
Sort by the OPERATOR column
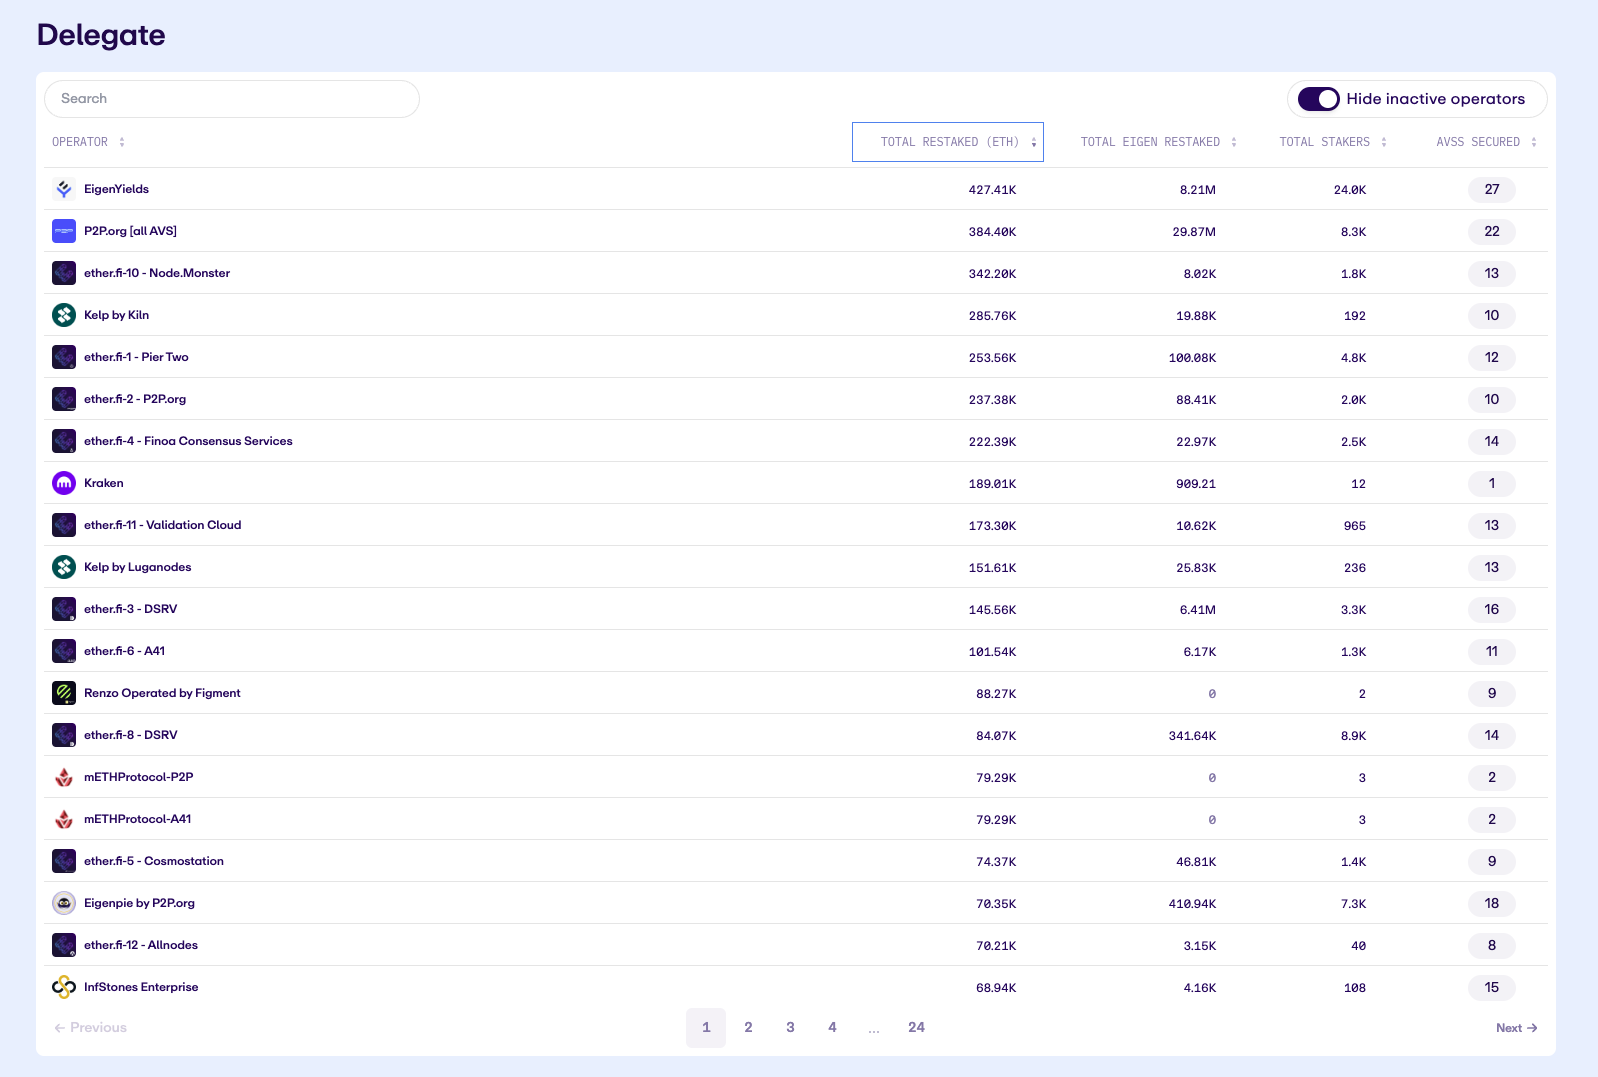pyautogui.click(x=88, y=142)
